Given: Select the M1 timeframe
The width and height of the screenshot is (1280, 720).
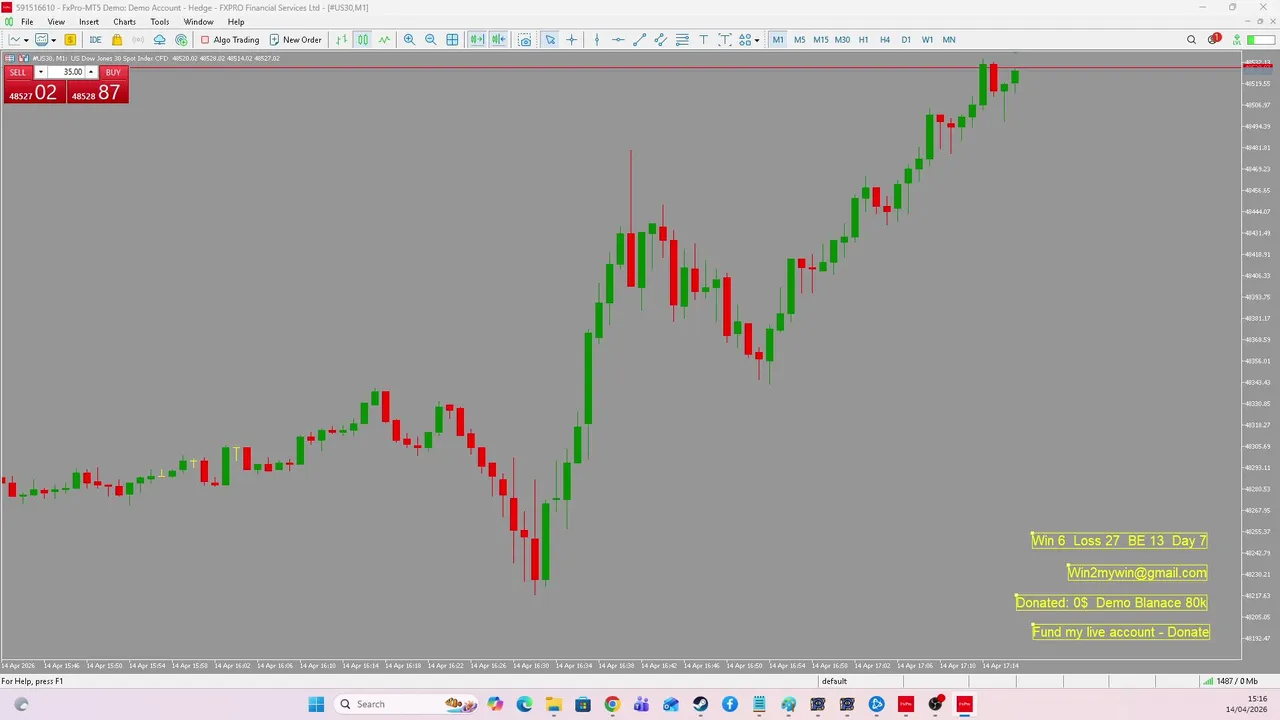Looking at the screenshot, I should (778, 40).
